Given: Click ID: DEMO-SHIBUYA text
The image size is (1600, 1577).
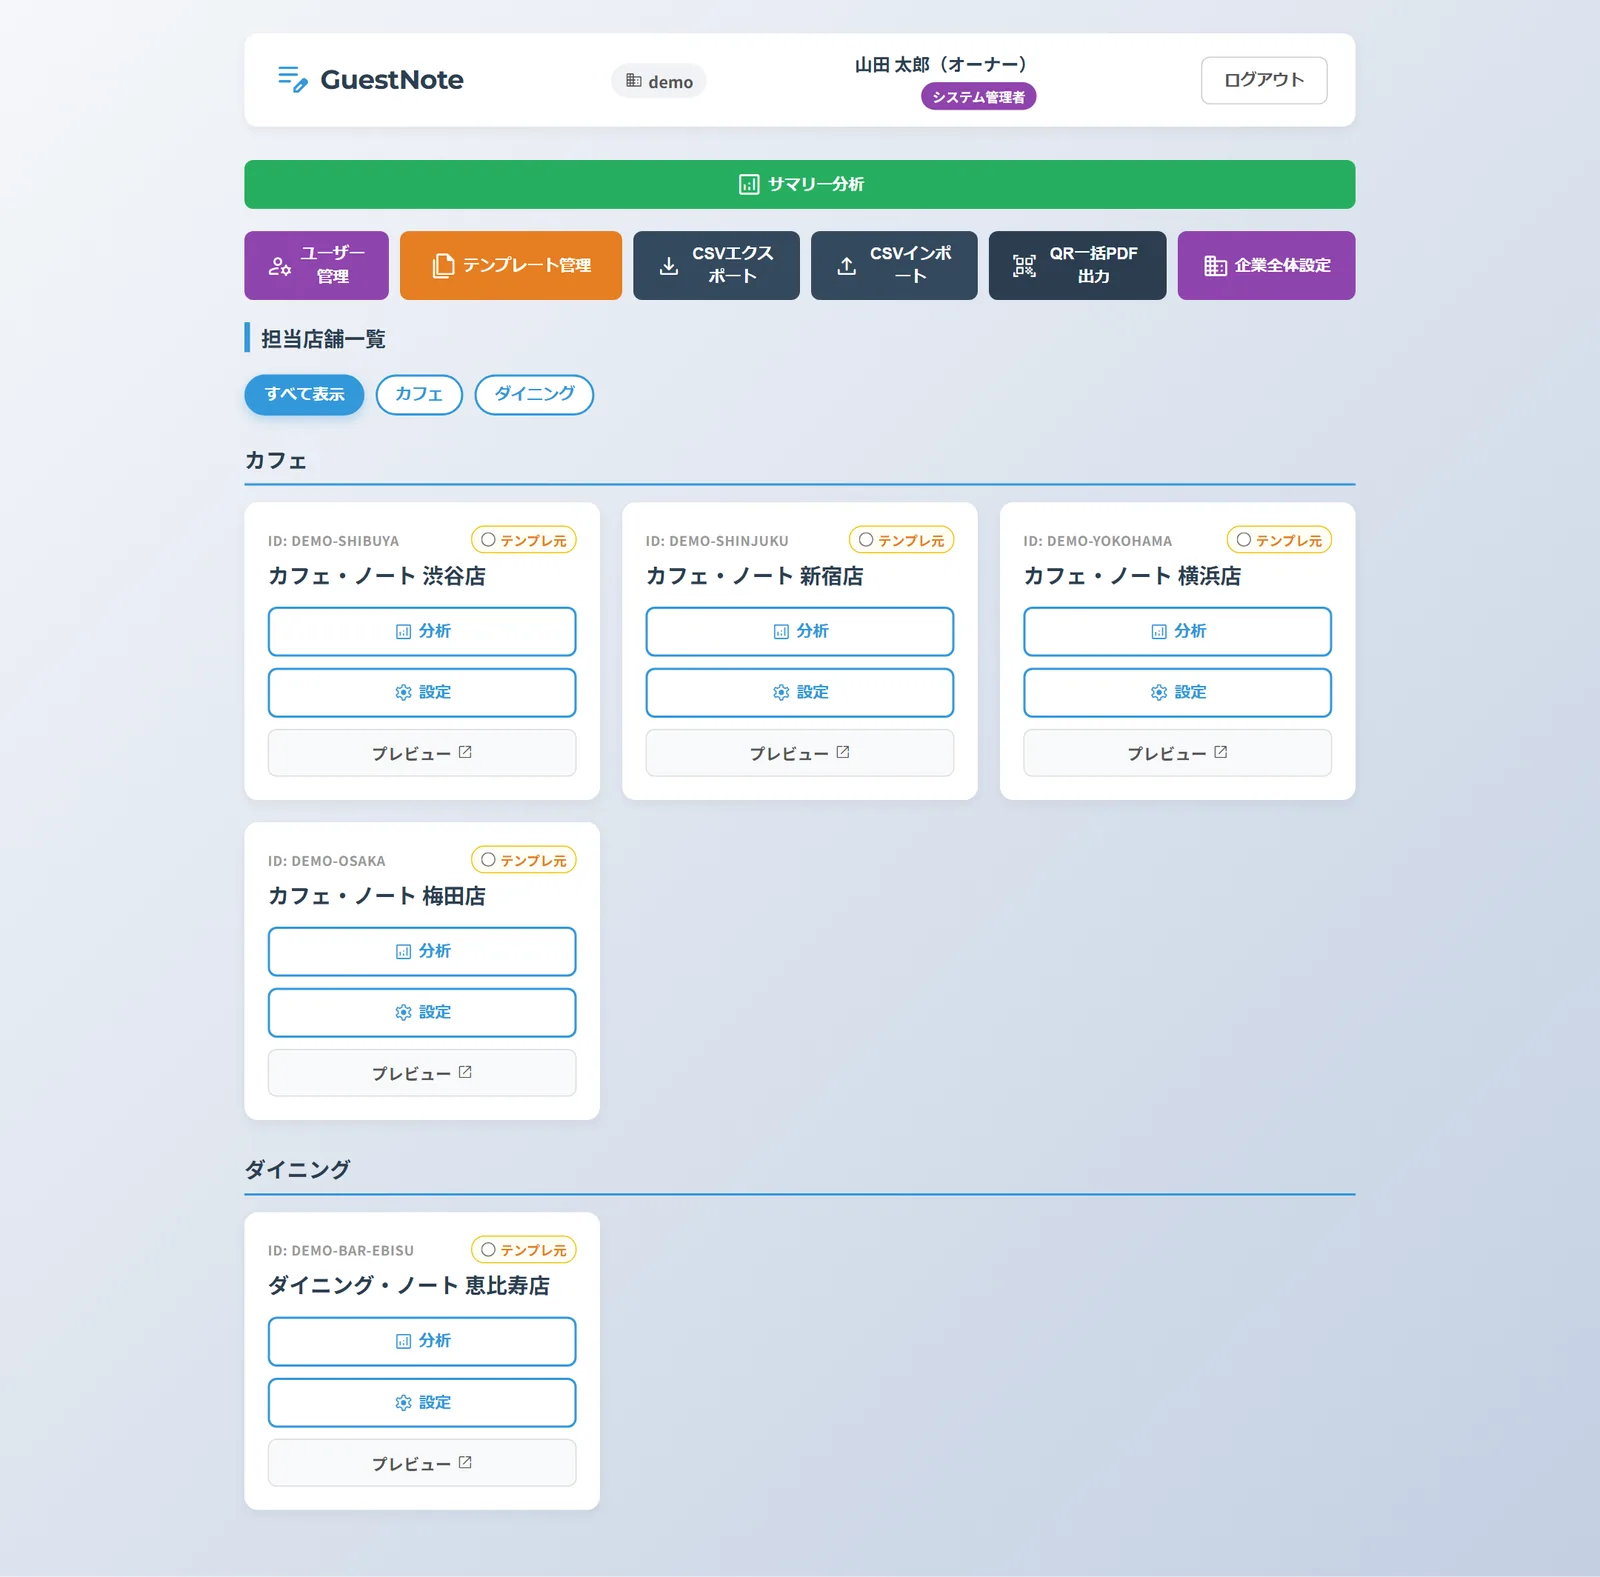Looking at the screenshot, I should click(333, 541).
